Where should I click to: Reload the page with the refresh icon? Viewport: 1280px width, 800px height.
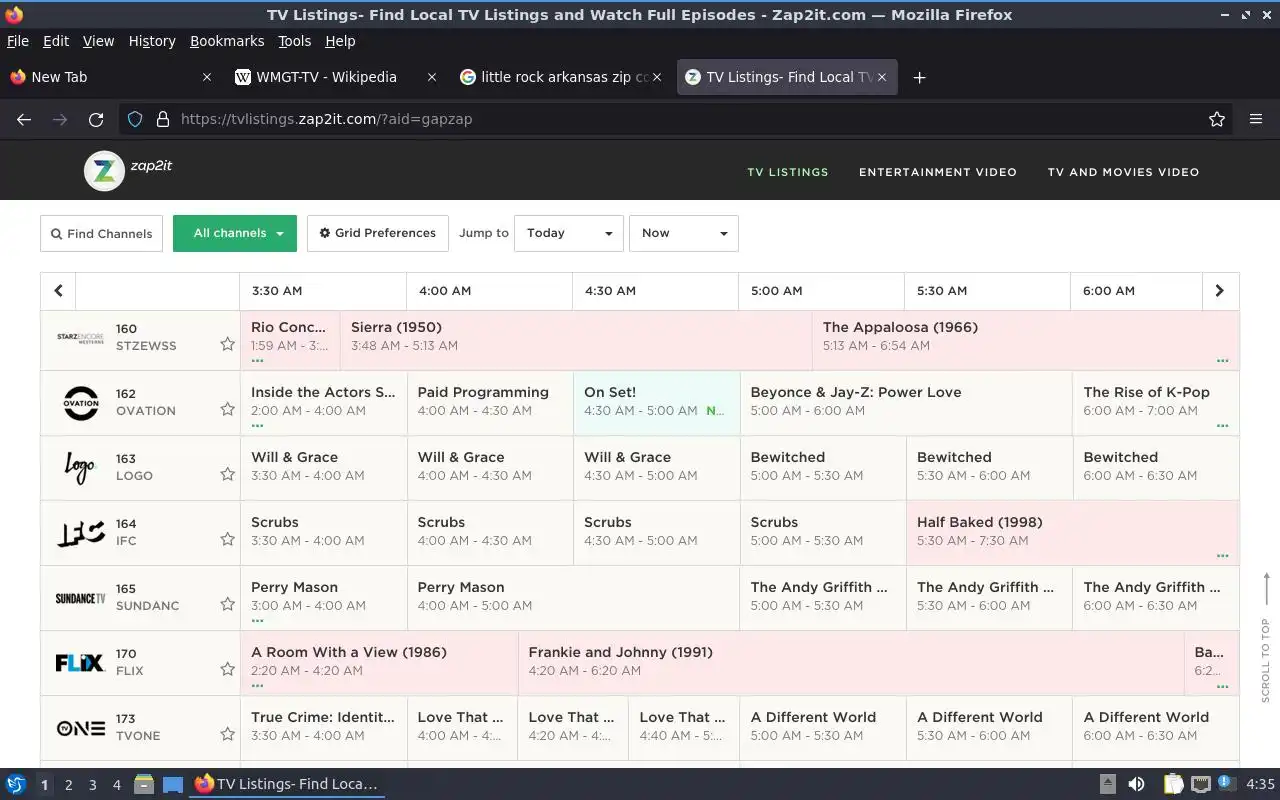point(96,119)
